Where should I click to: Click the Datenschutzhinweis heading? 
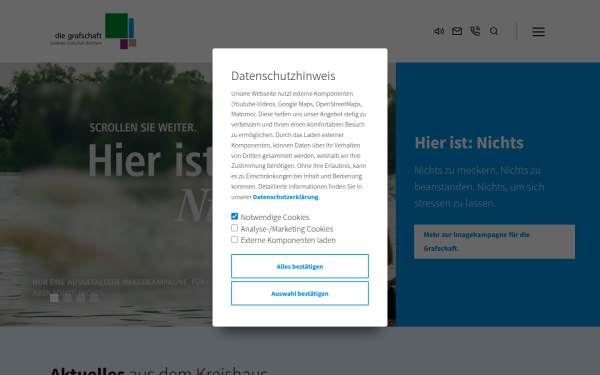(x=283, y=76)
